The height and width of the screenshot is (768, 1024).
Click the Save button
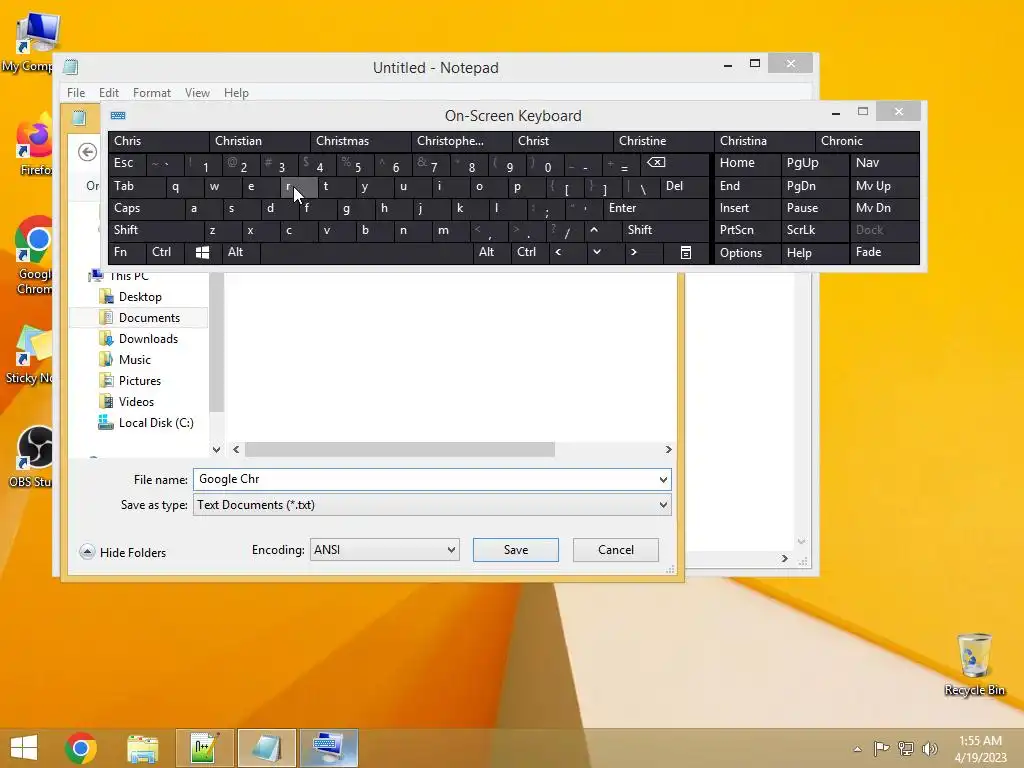coord(516,550)
